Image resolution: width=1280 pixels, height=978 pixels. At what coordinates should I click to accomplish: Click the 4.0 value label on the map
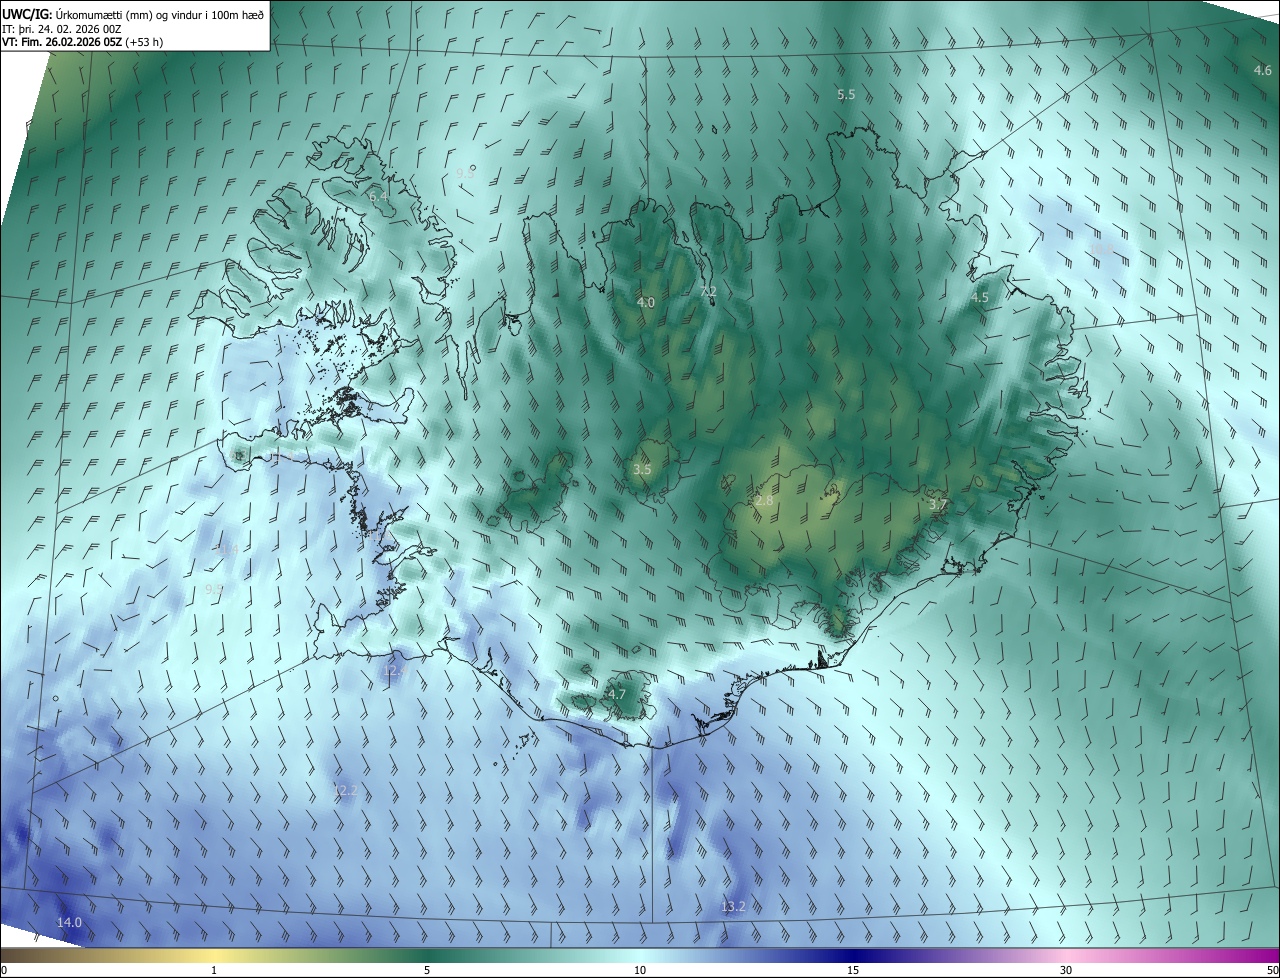(x=646, y=302)
